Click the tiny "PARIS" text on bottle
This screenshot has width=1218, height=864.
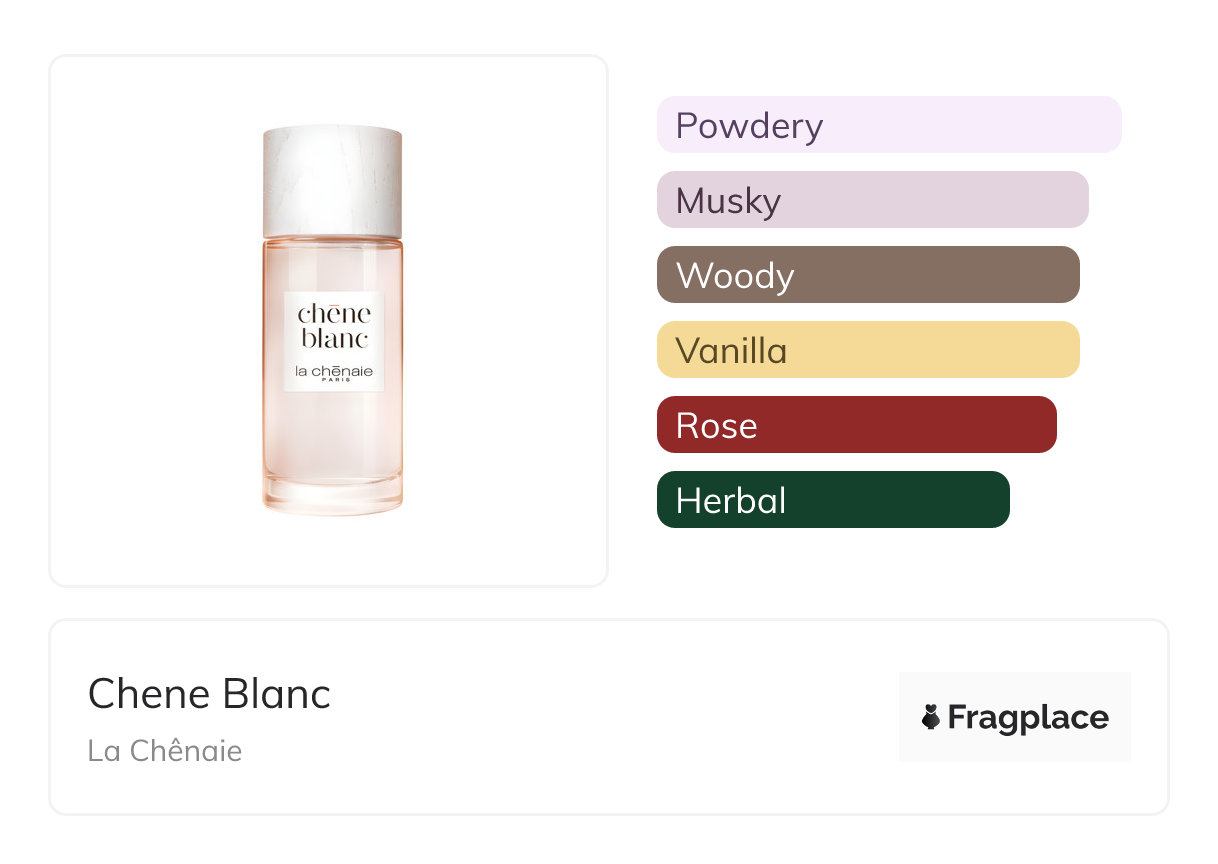click(x=334, y=381)
